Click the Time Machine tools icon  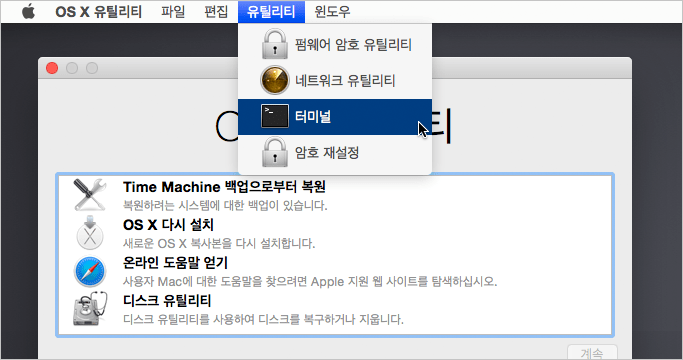pyautogui.click(x=90, y=195)
